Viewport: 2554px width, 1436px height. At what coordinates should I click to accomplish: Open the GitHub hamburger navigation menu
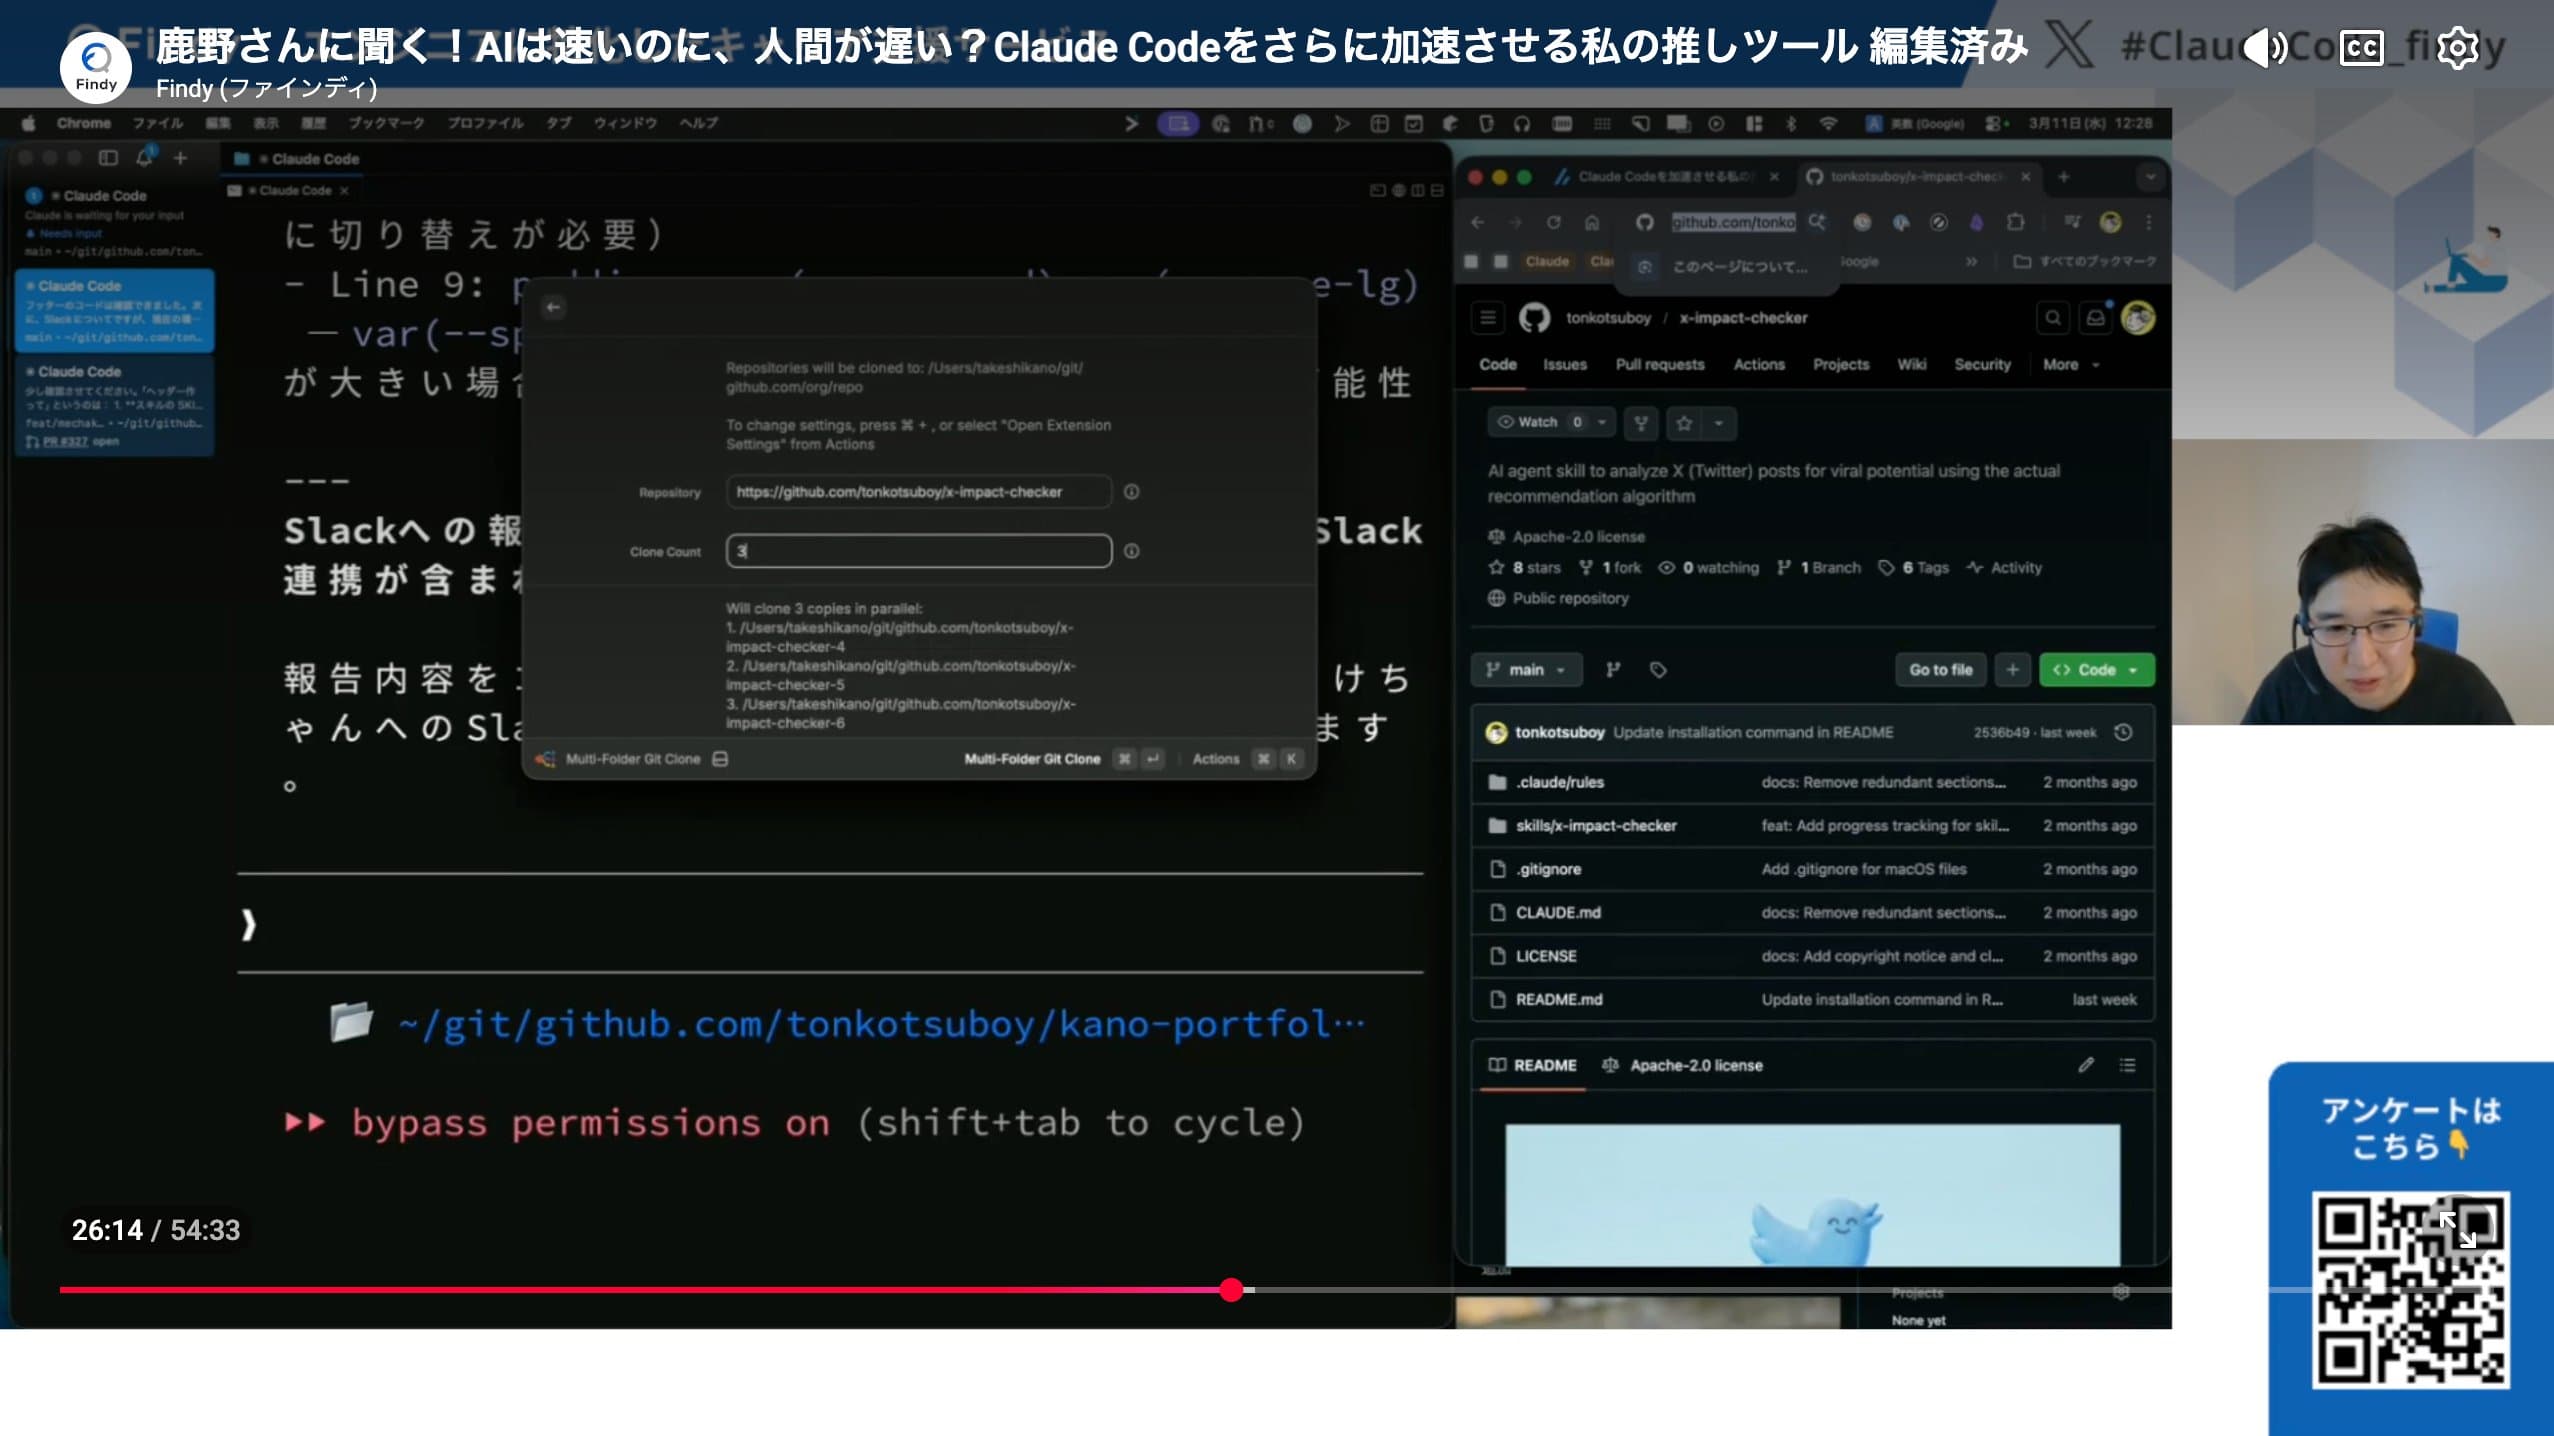[x=1487, y=318]
